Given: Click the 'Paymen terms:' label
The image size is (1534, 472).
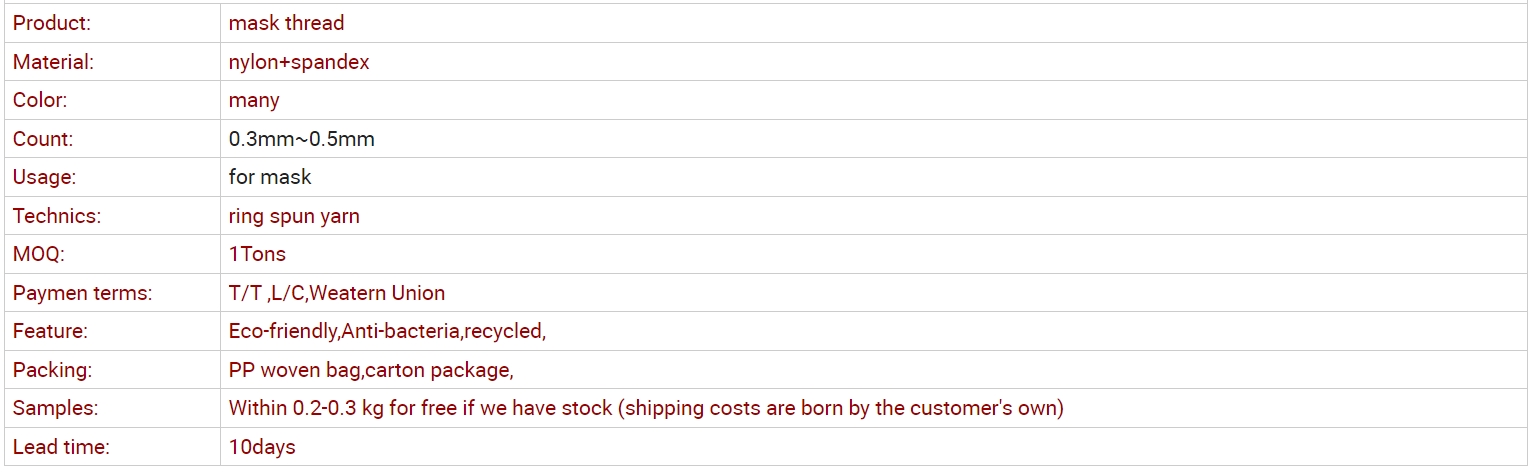Looking at the screenshot, I should coord(82,293).
